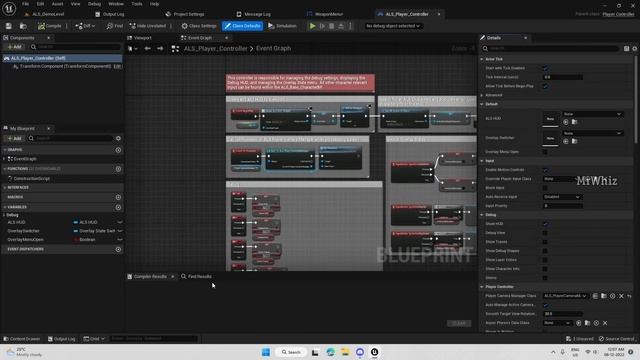640x360 pixels.
Task: Add a new macro with plus icon
Action: [x=118, y=197]
